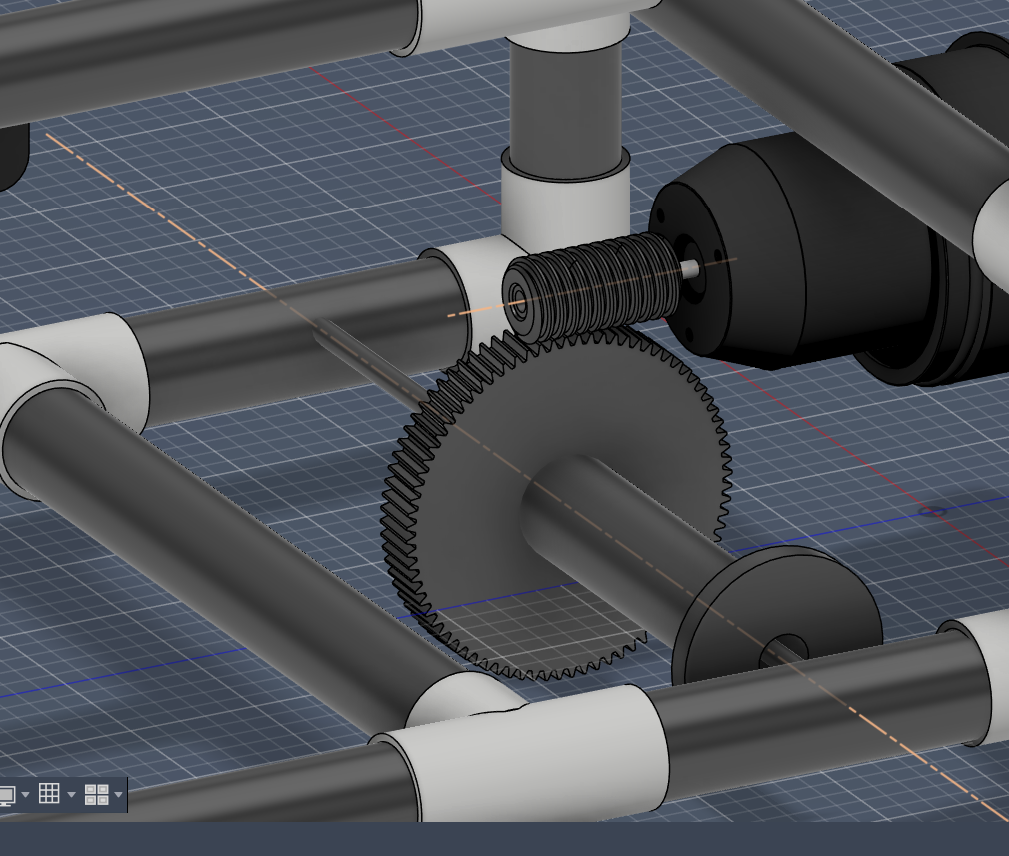This screenshot has height=856, width=1009.
Task: Select the threaded worm gear
Action: 600,285
